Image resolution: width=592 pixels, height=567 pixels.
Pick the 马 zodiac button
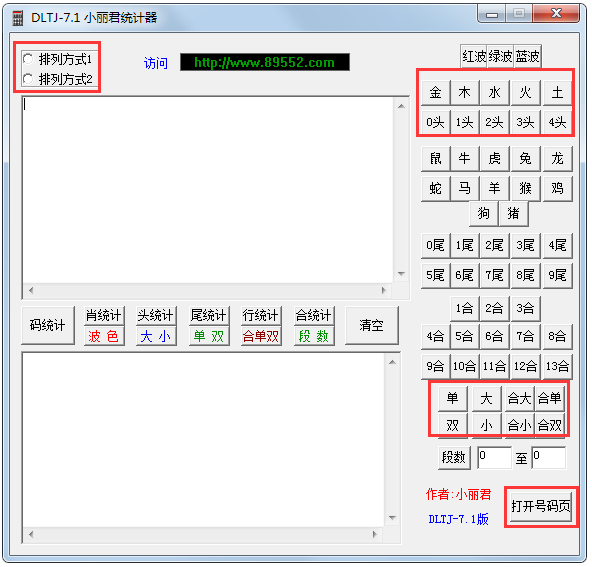tap(465, 188)
